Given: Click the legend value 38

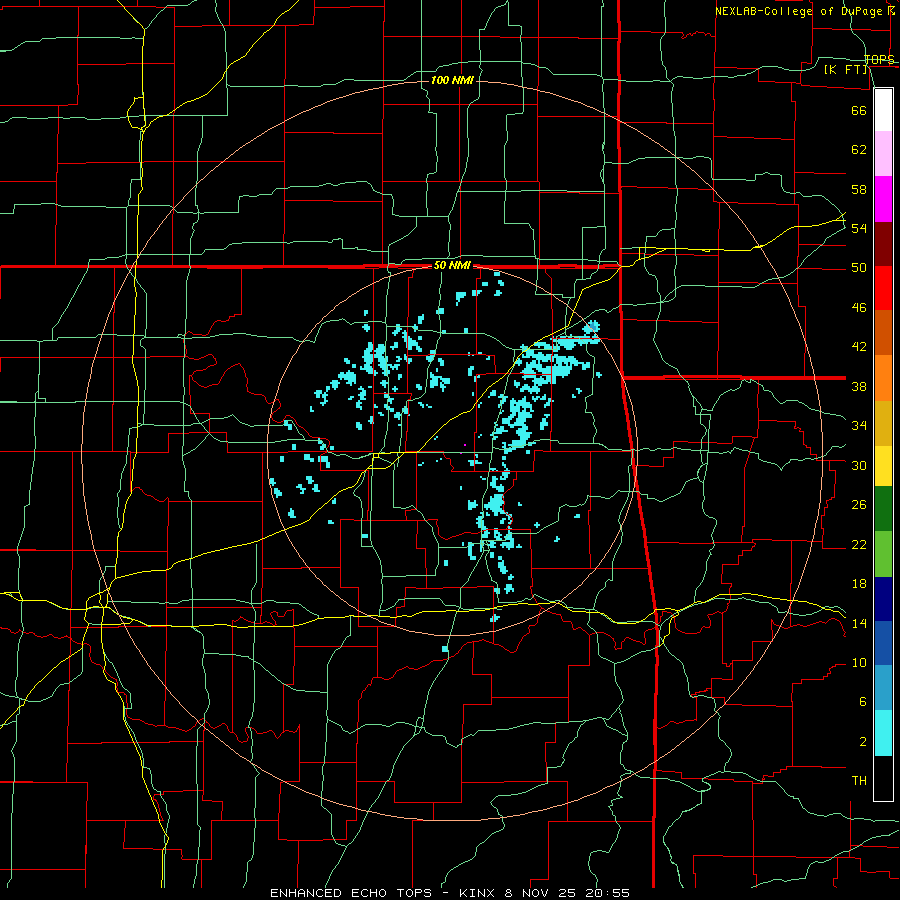Looking at the screenshot, I should 859,386.
